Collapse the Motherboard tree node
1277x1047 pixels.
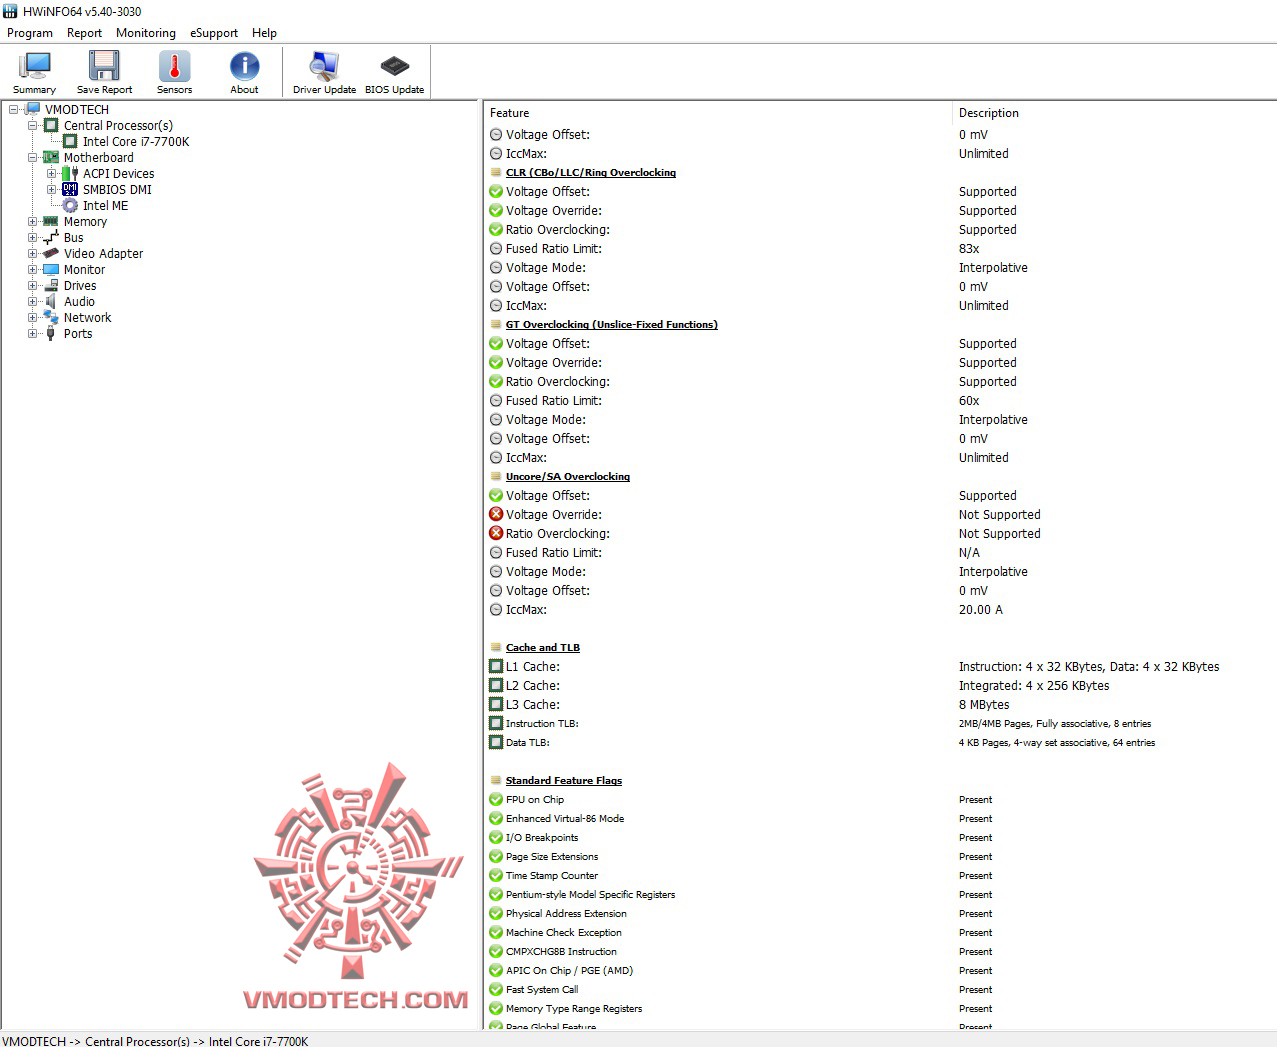pyautogui.click(x=32, y=158)
